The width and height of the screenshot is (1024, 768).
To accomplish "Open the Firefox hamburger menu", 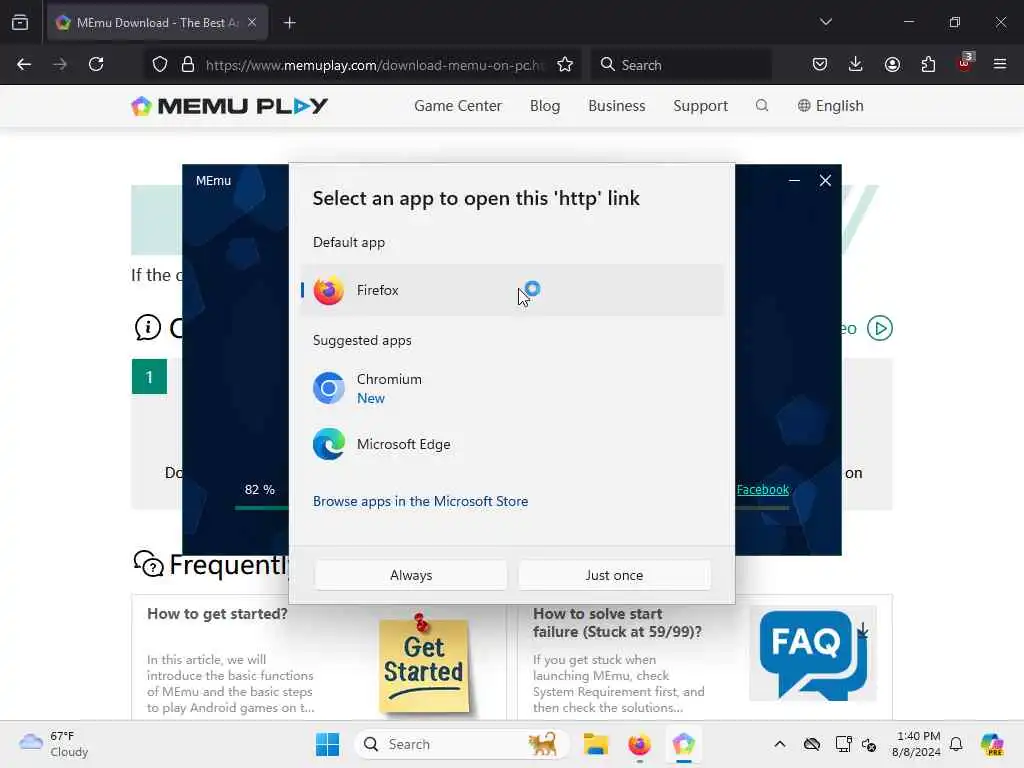I will point(1000,64).
